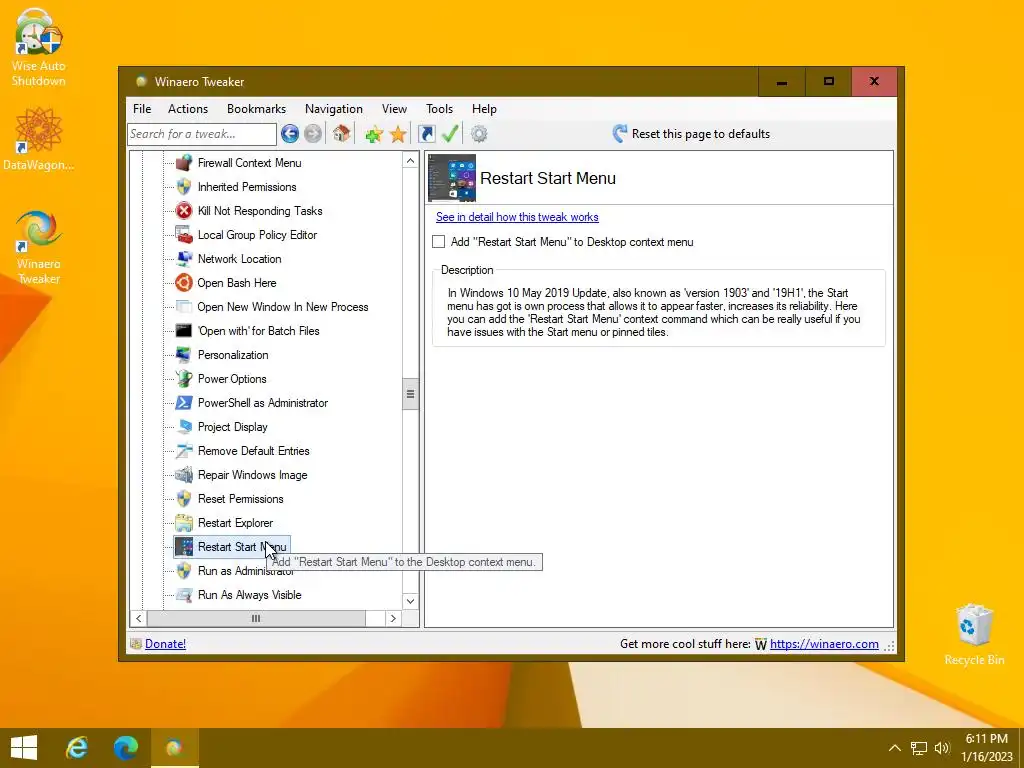Viewport: 1024px width, 768px height.
Task: Open Microsoft Edge from the taskbar
Action: tap(126, 748)
